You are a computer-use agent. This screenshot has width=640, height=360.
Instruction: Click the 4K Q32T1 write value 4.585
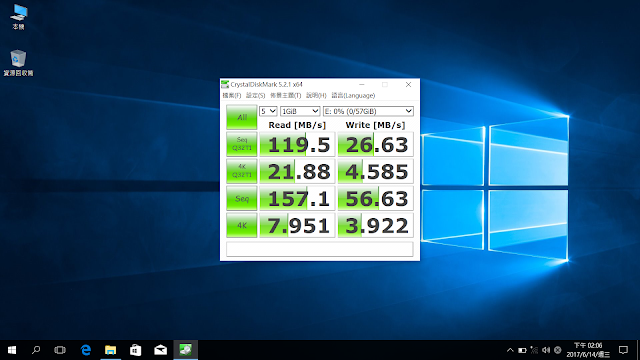[376, 171]
